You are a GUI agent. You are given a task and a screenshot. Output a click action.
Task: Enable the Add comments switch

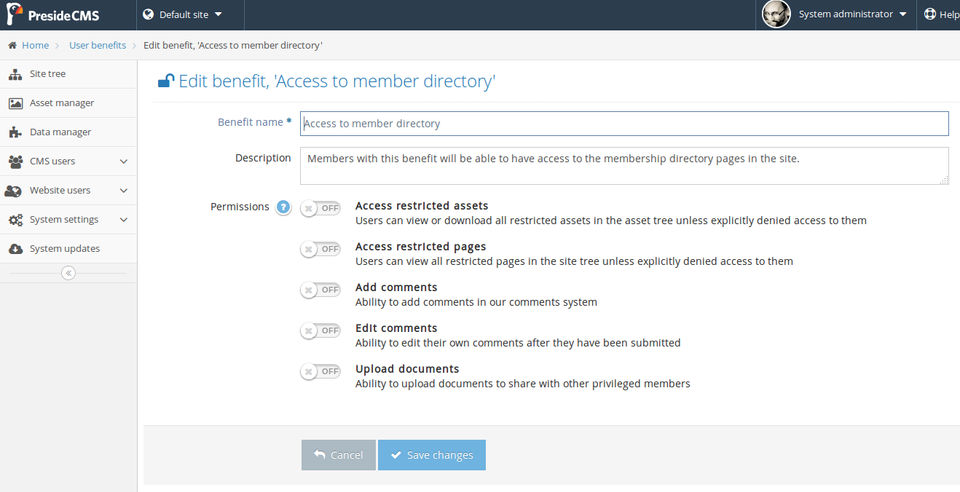pos(320,289)
